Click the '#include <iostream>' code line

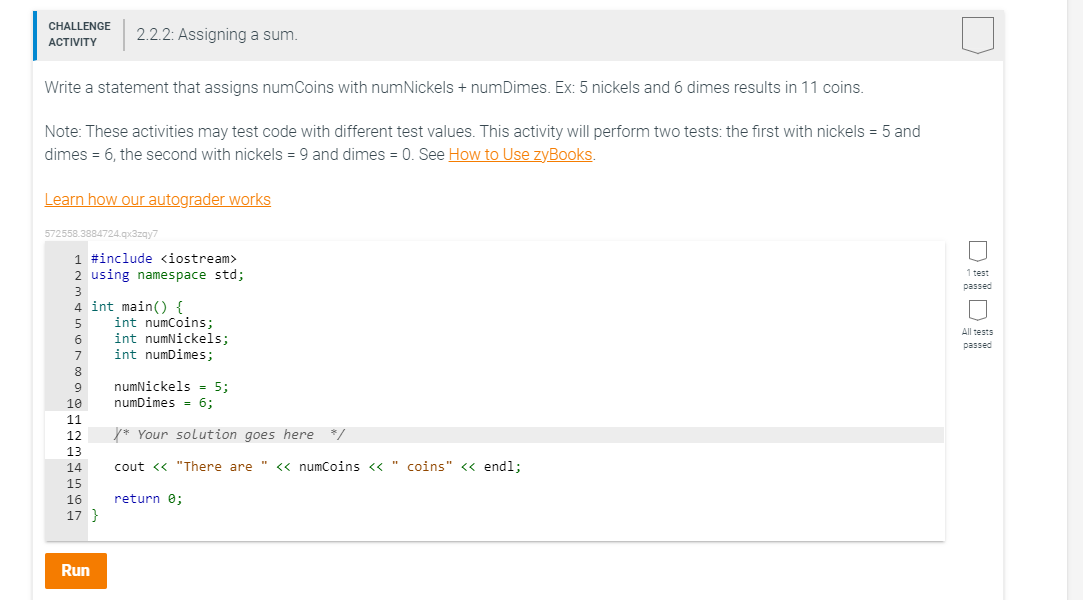[x=163, y=258]
